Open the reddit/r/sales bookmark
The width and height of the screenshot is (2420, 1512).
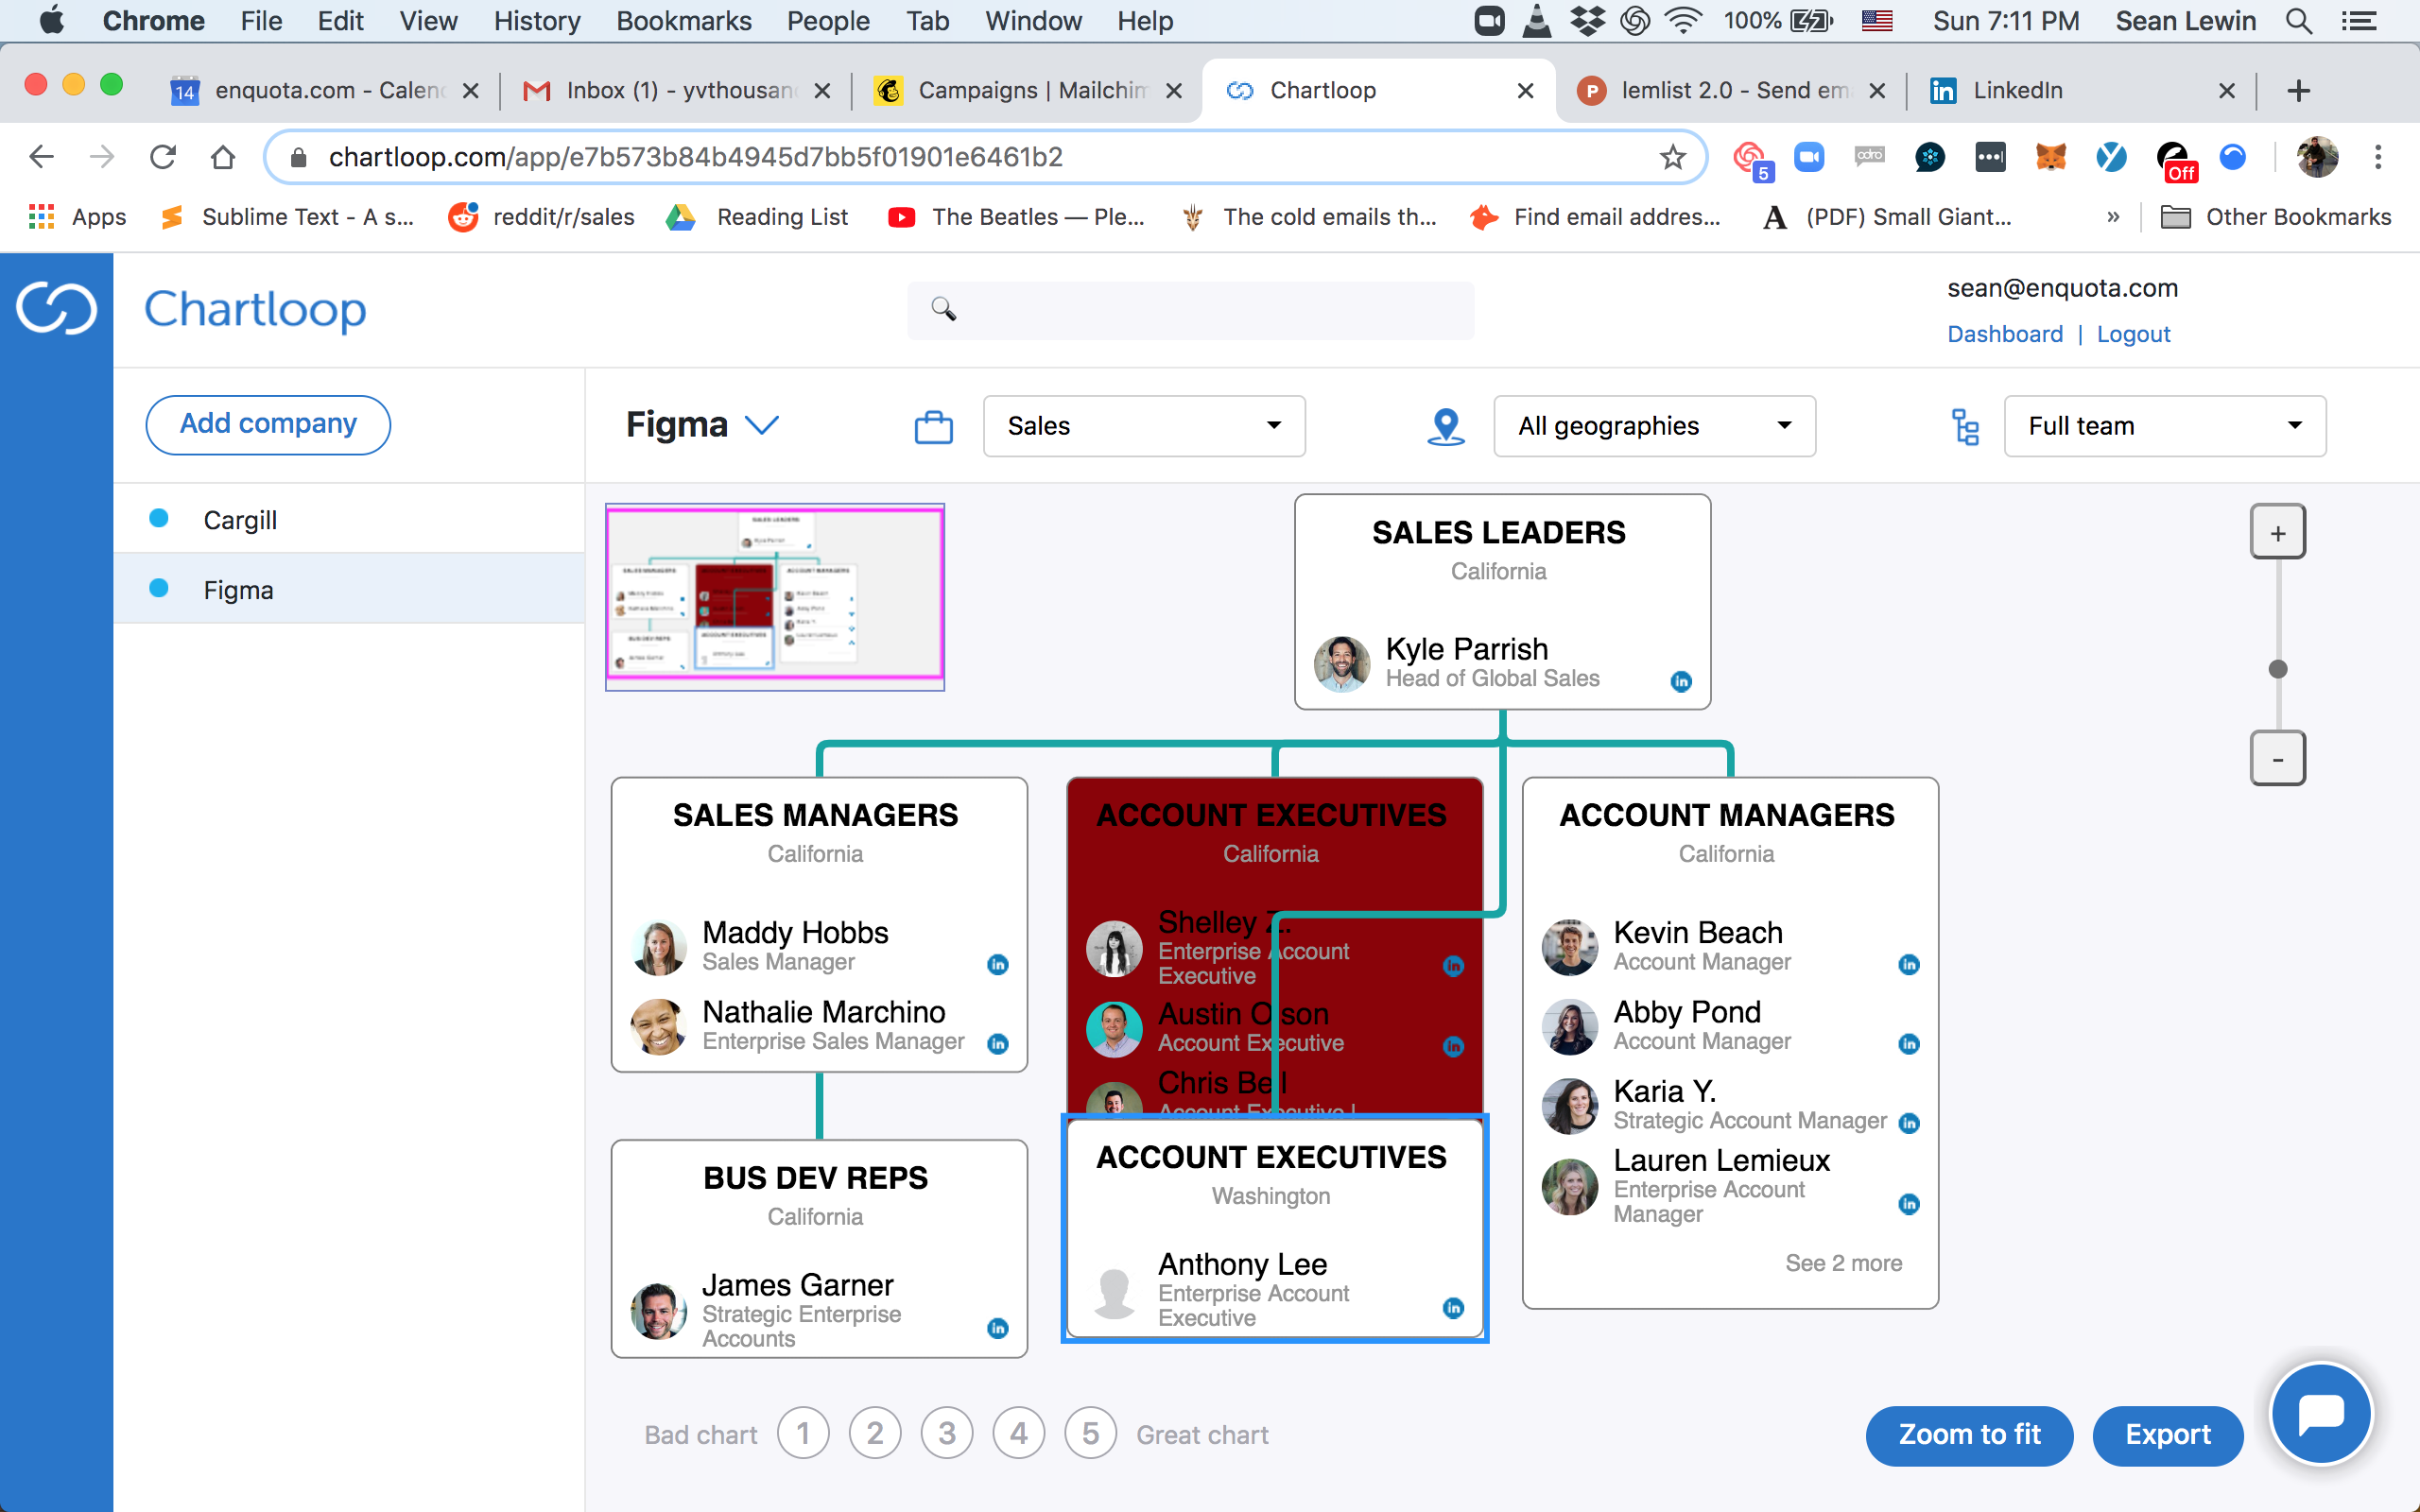(x=542, y=217)
